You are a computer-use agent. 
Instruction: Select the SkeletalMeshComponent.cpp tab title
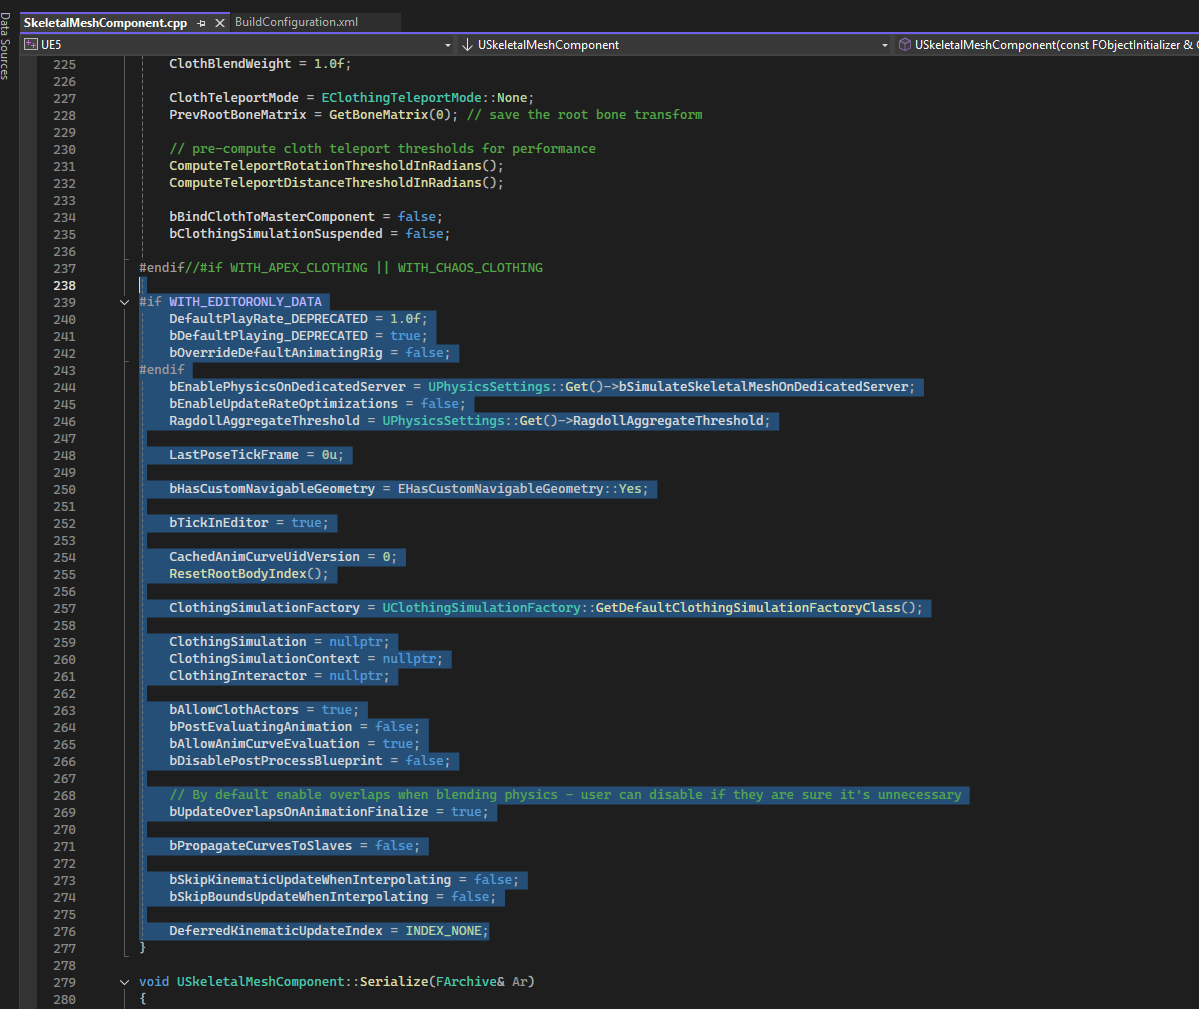(105, 22)
